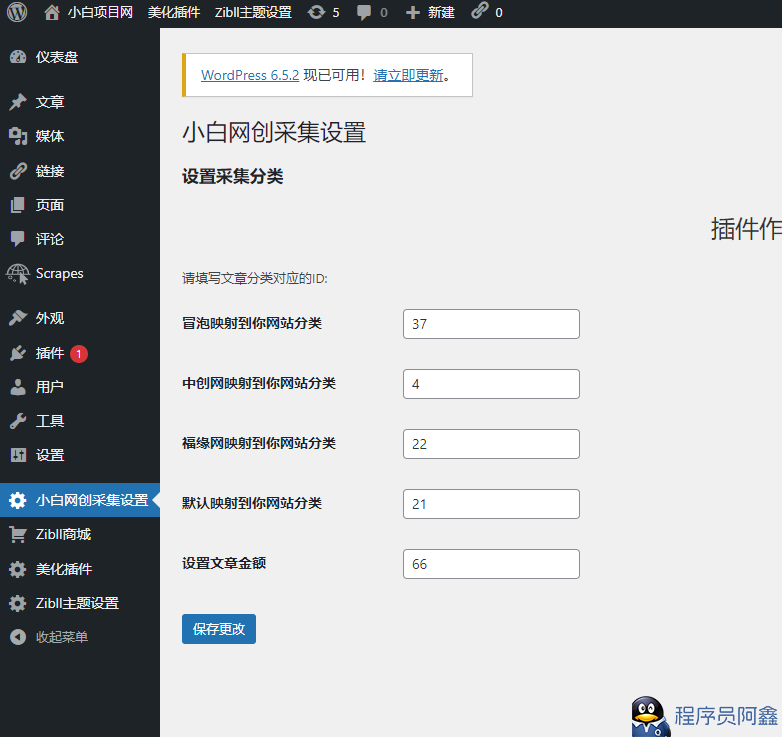Click the 设置文章金额 label
Image resolution: width=782 pixels, height=737 pixels.
[224, 563]
